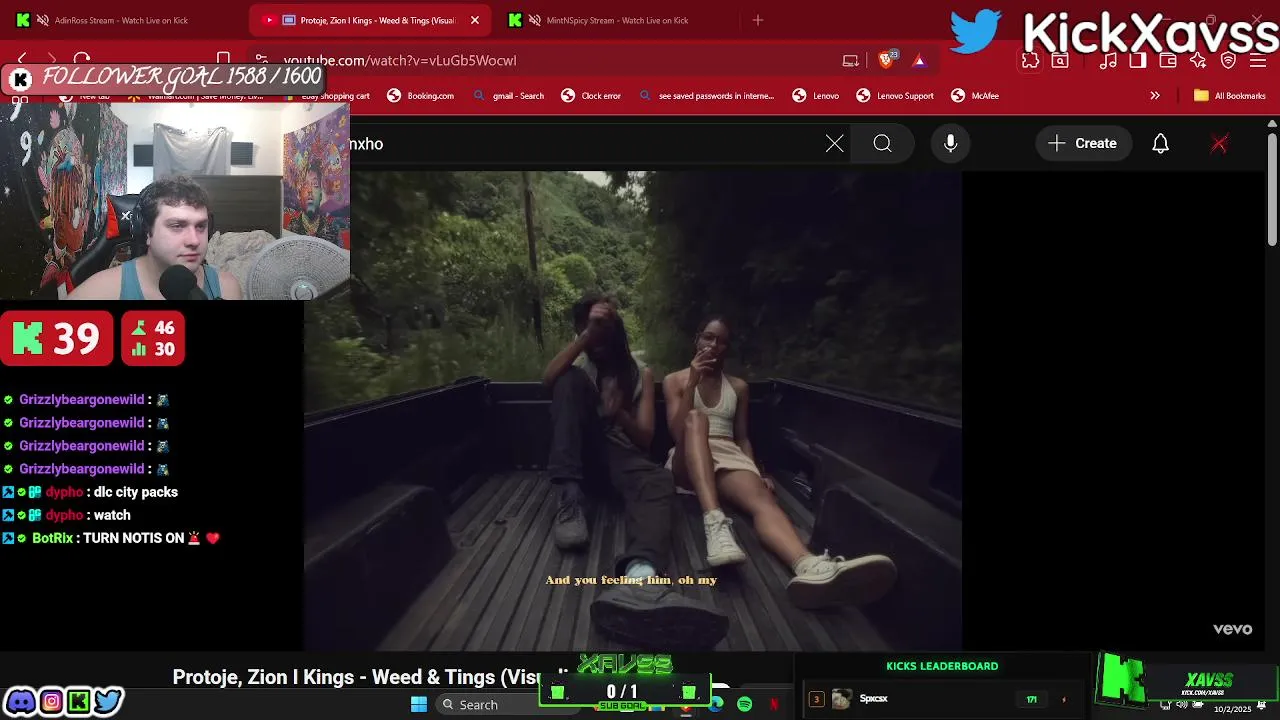
Task: Open Lenovo Support bookmark
Action: [895, 96]
